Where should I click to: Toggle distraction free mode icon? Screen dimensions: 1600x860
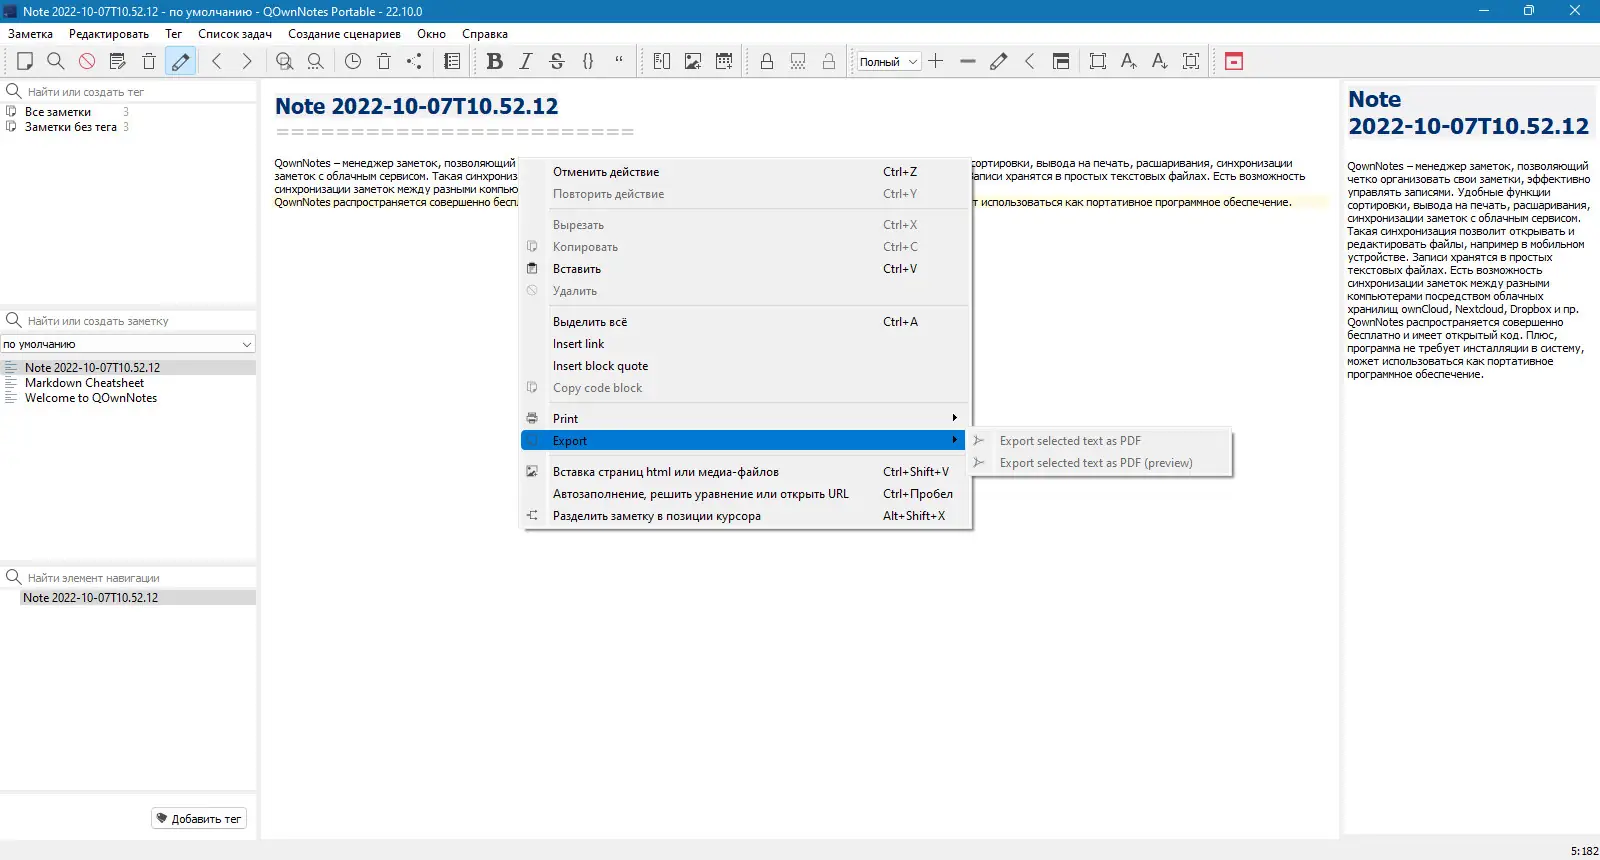(1098, 61)
